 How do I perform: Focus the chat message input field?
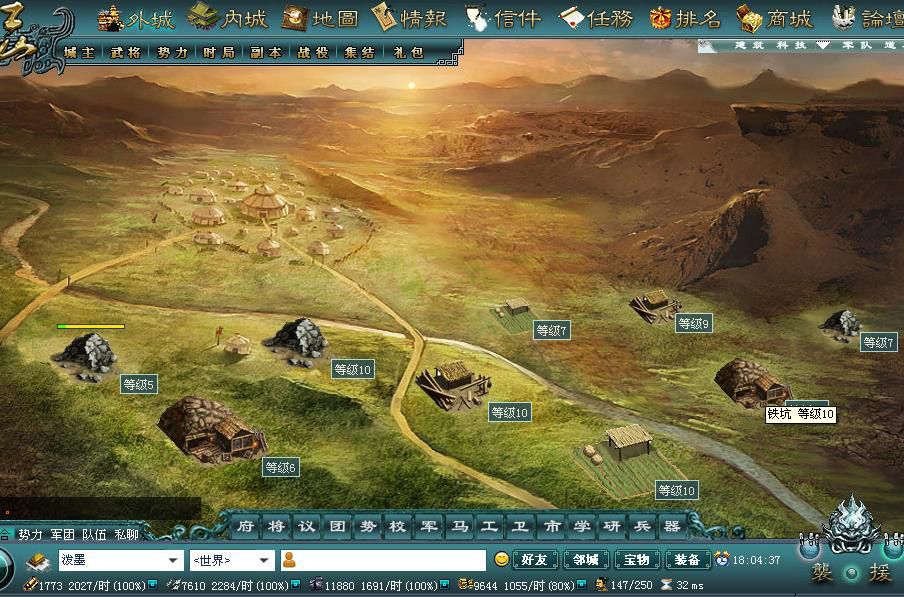[383, 560]
